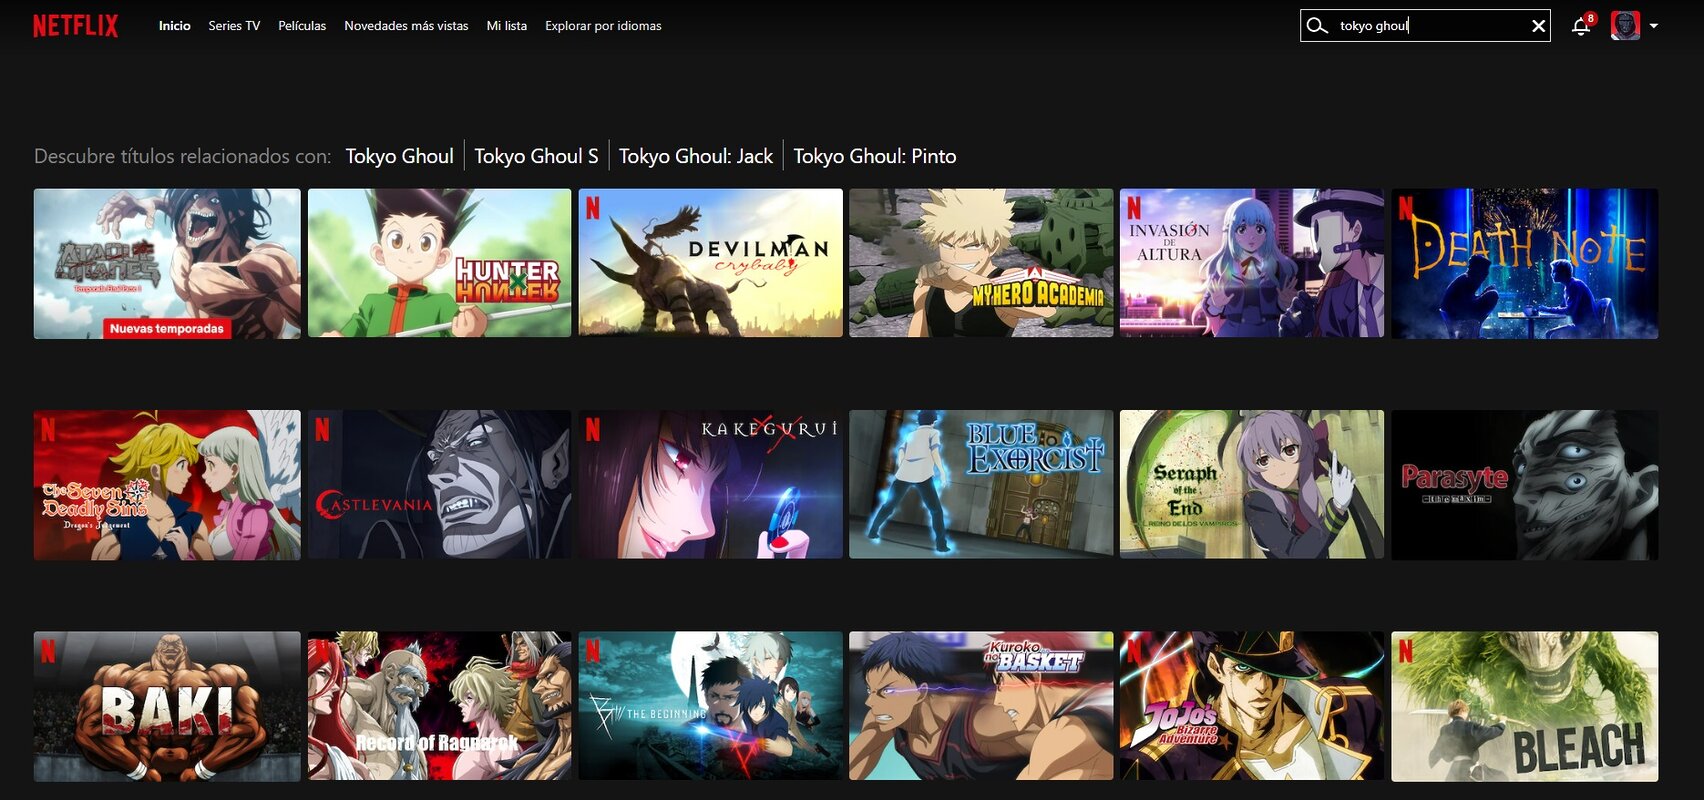Open the Parasyte thumbnail
The image size is (1704, 800).
tap(1524, 485)
